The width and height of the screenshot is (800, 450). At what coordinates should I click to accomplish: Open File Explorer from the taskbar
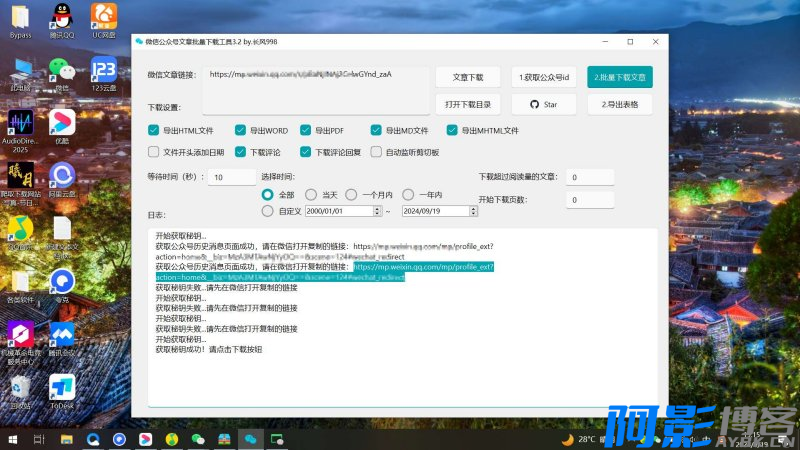(66, 439)
